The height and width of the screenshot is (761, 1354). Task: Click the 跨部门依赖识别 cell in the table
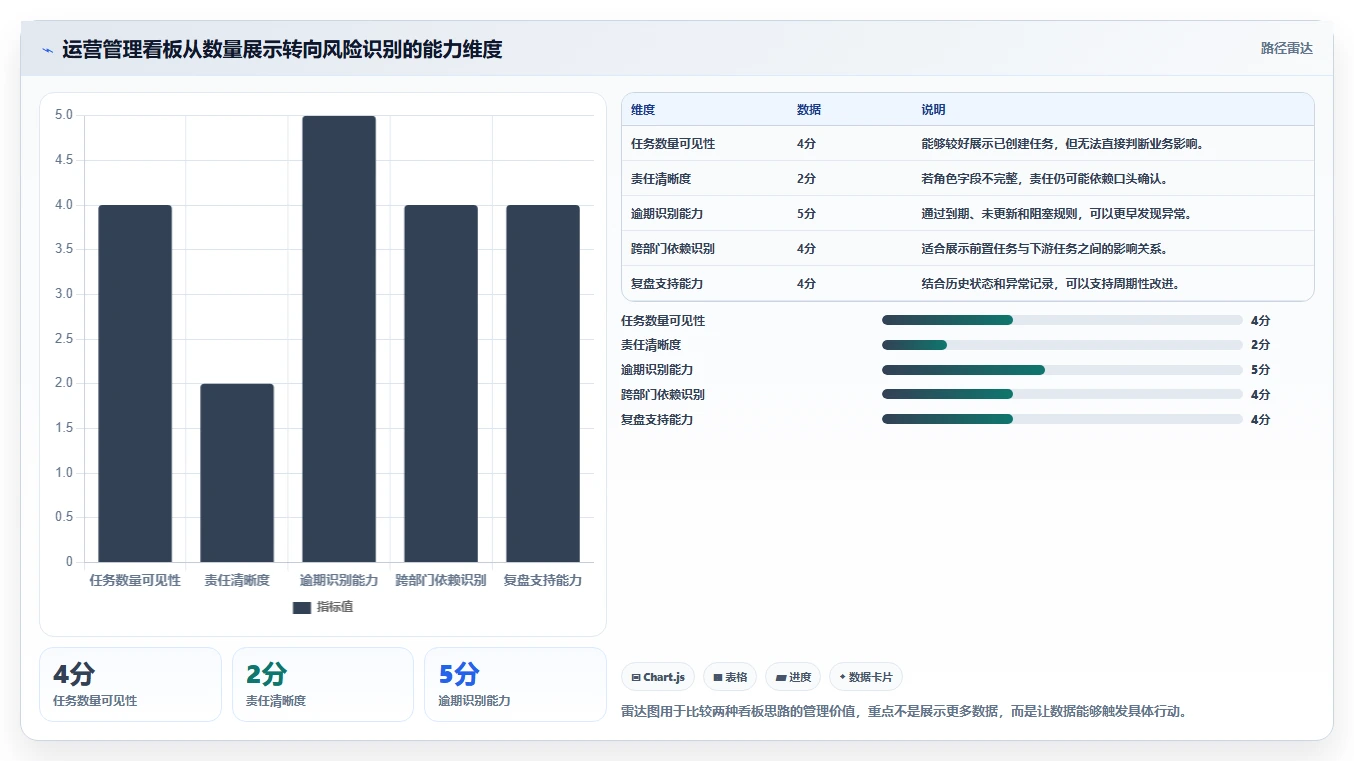673,249
